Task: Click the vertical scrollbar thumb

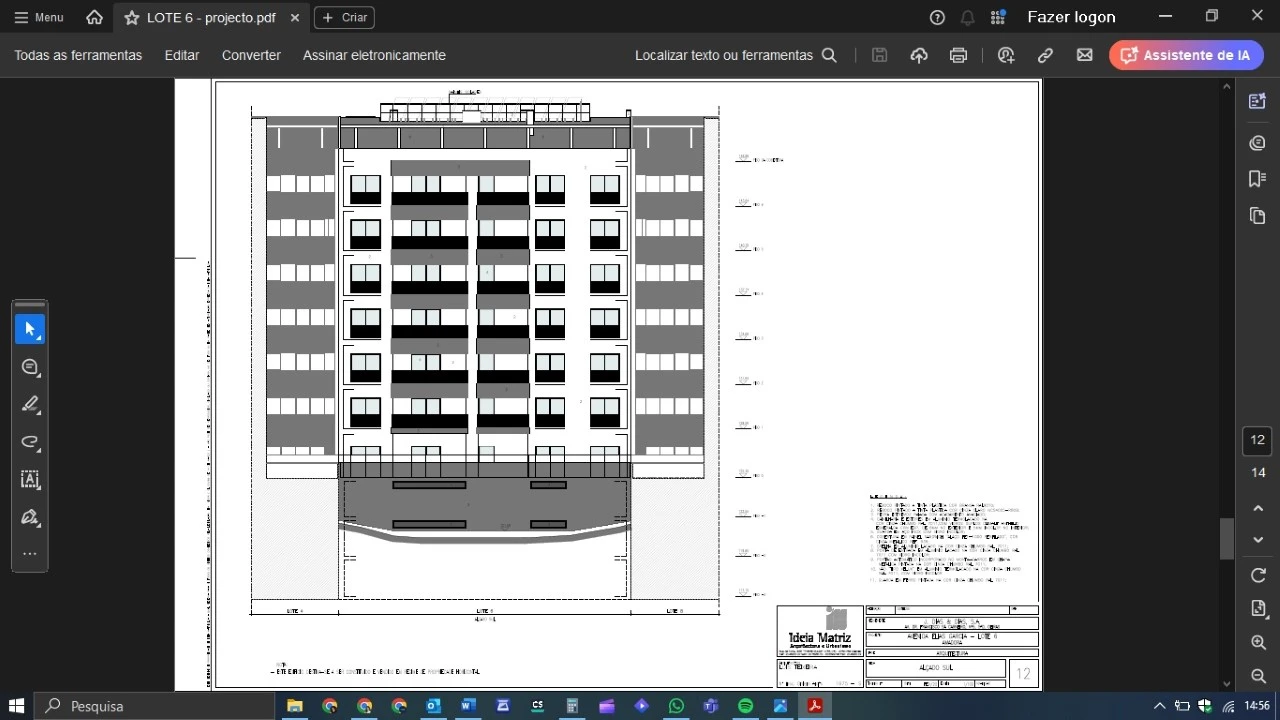Action: [x=1227, y=538]
